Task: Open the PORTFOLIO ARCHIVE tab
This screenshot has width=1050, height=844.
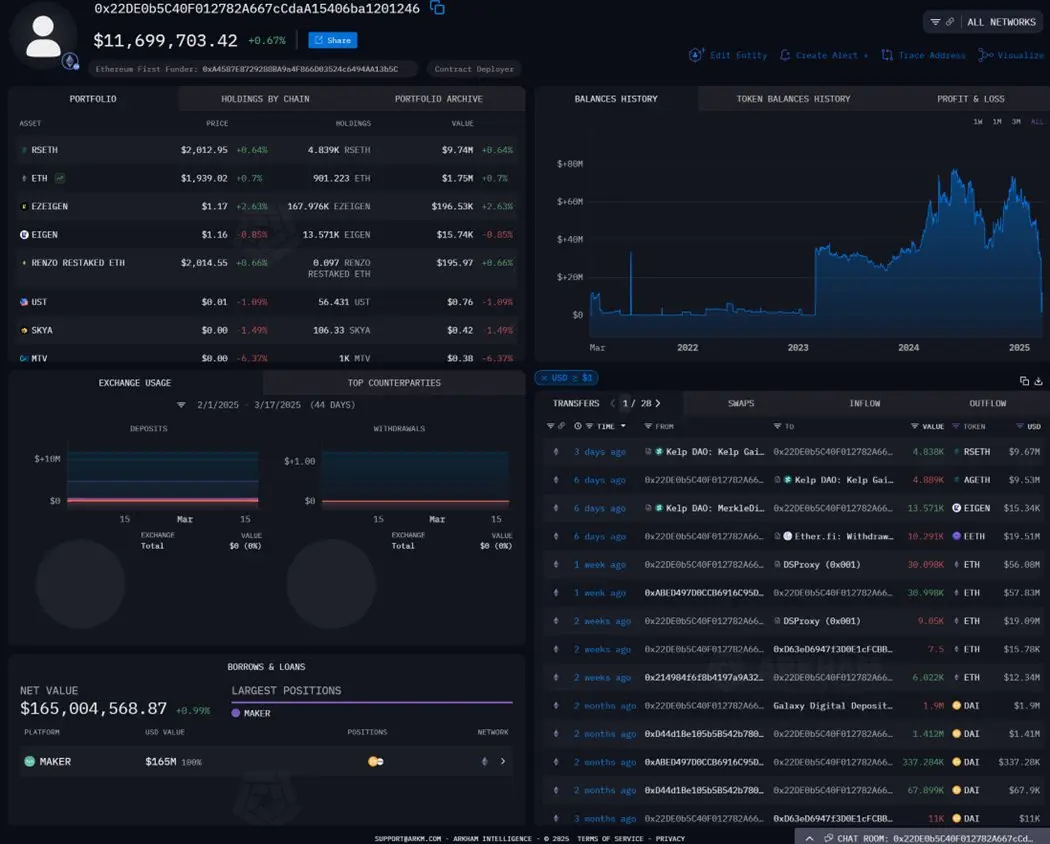Action: tap(439, 98)
